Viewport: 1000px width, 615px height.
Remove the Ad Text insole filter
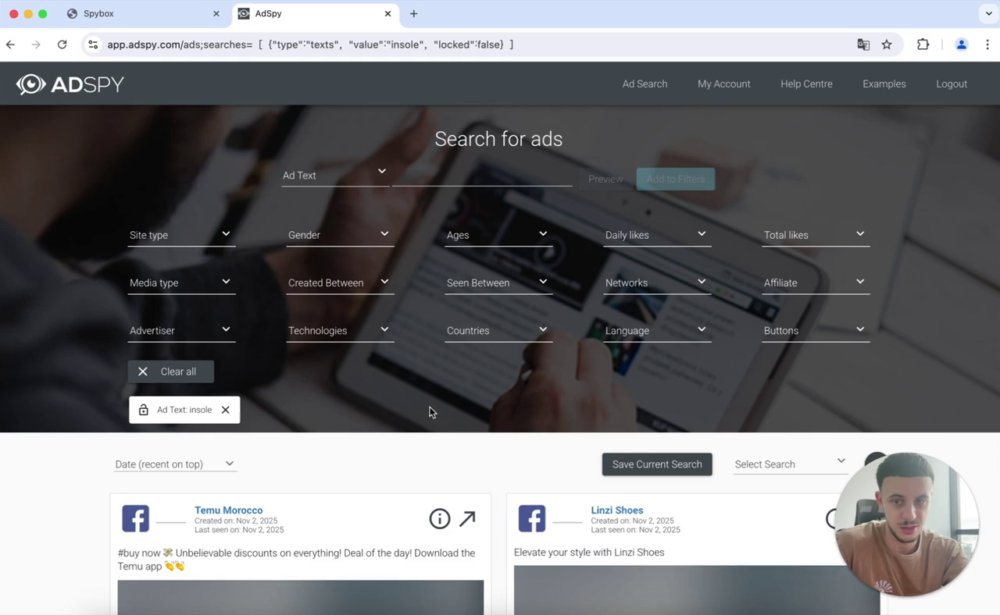(x=226, y=410)
